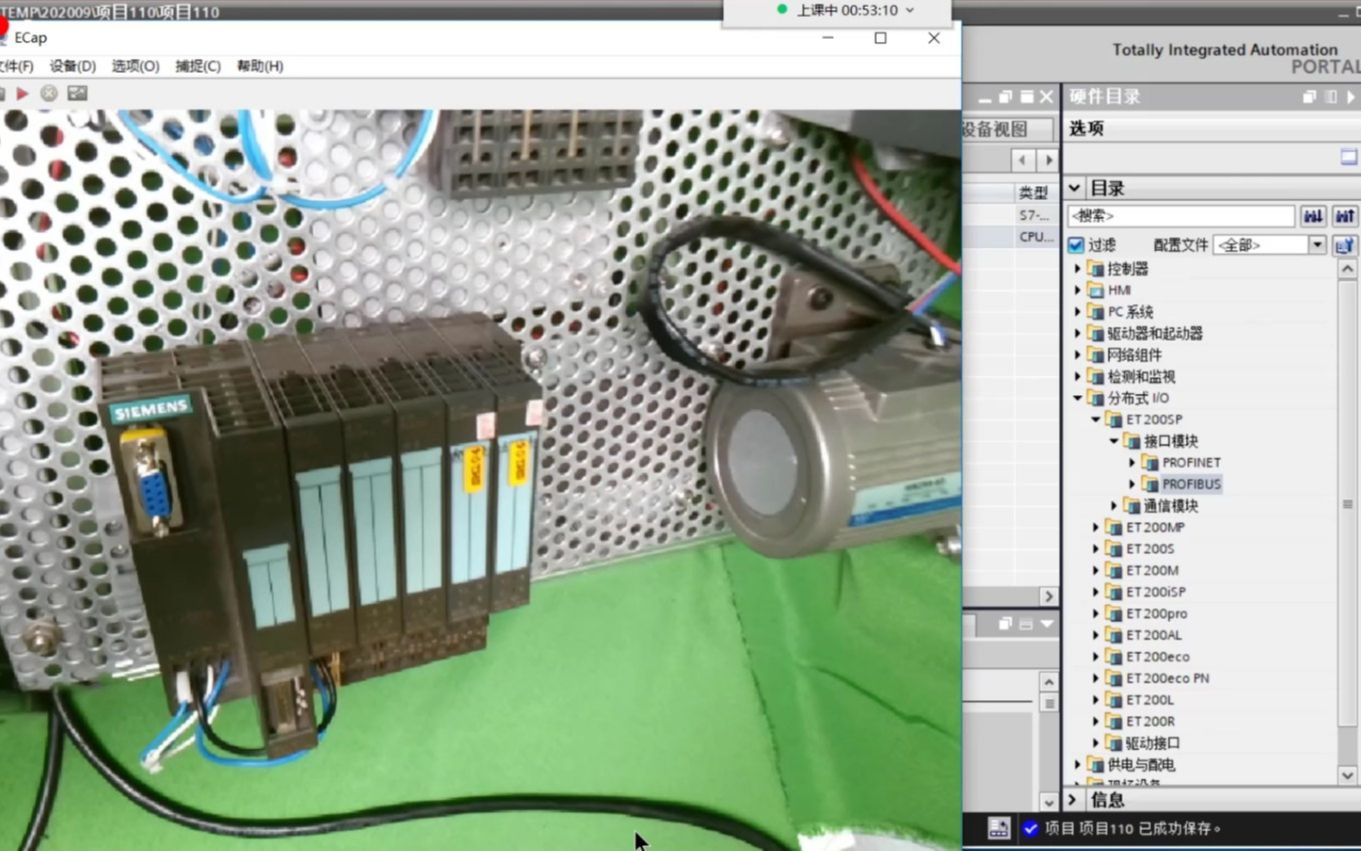Screen dimensions: 1361x851
Task: Select the ET 200MP tree item
Action: [x=1155, y=527]
